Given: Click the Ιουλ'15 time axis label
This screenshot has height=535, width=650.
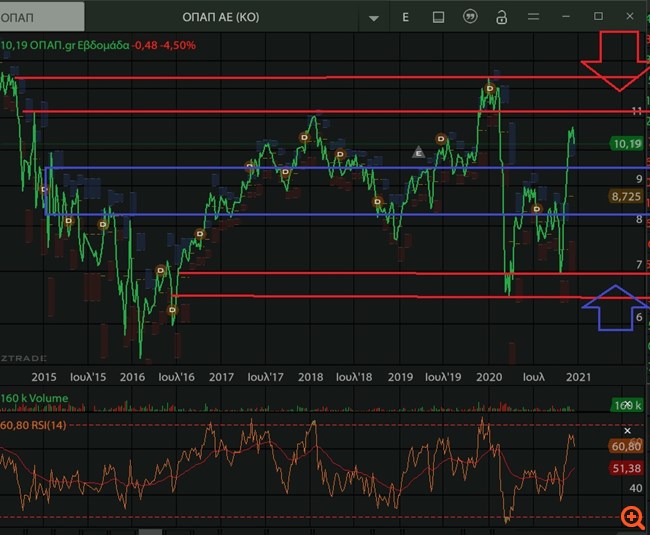Looking at the screenshot, I should point(88,377).
